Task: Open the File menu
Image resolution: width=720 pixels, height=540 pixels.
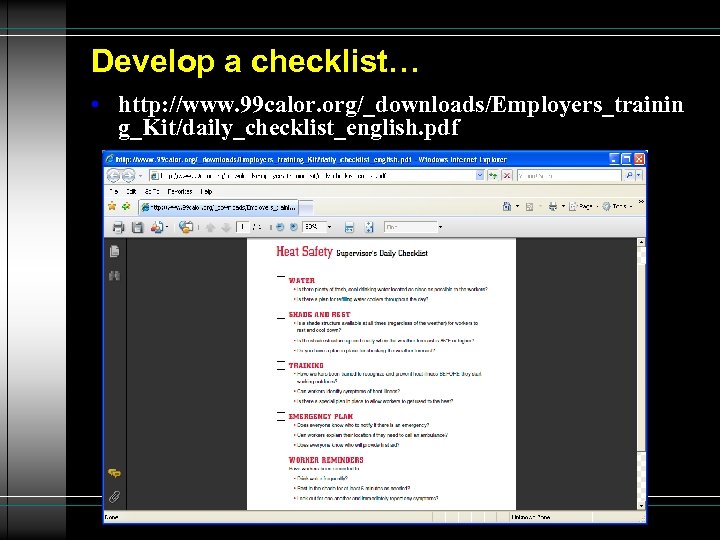Action: [x=113, y=191]
